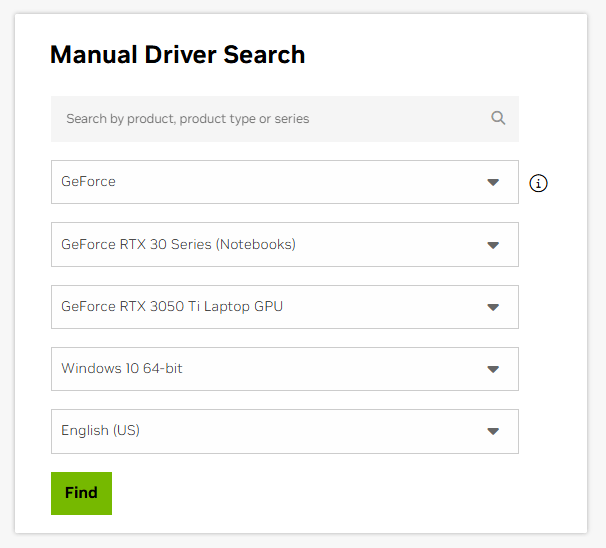Click the caret on RTX 3050 Ti dropdown

(x=493, y=307)
